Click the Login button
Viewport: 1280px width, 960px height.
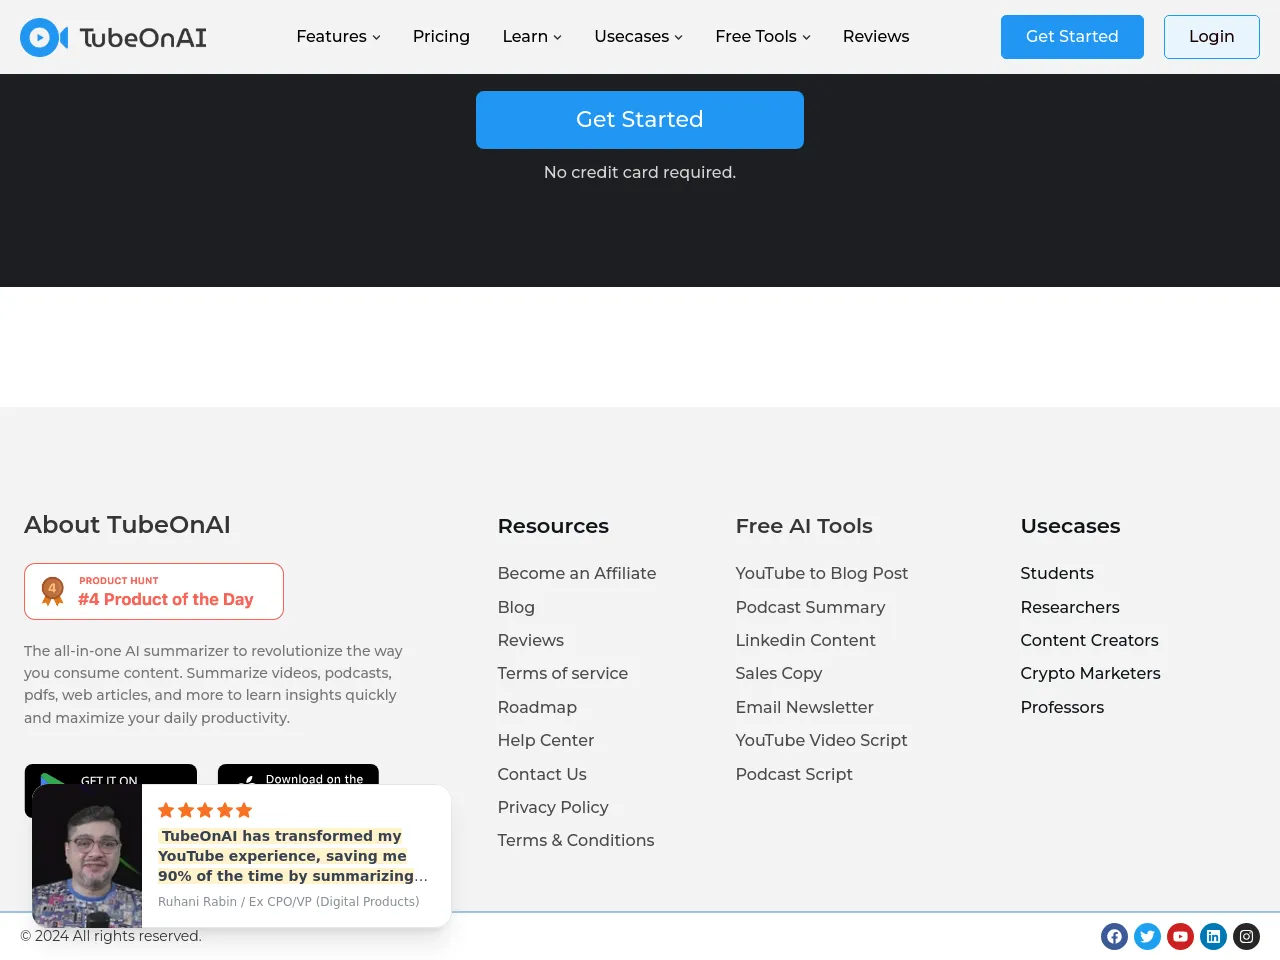pyautogui.click(x=1211, y=37)
